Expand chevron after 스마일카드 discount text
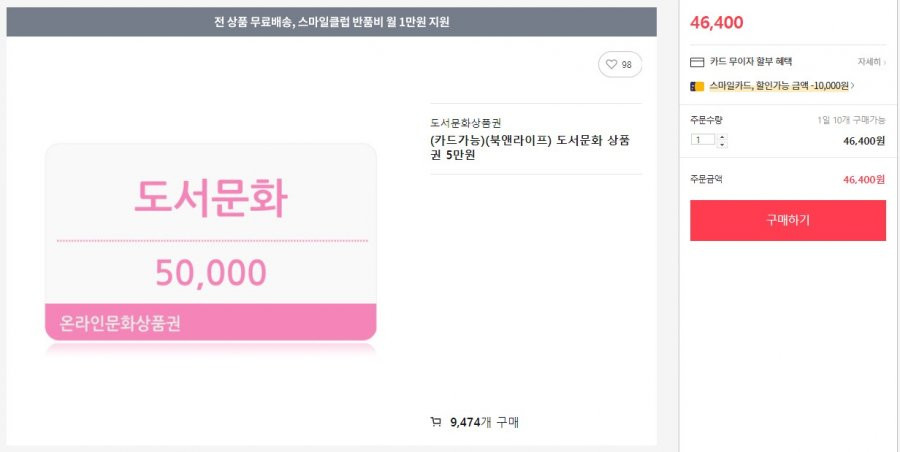900x452 pixels. point(852,86)
